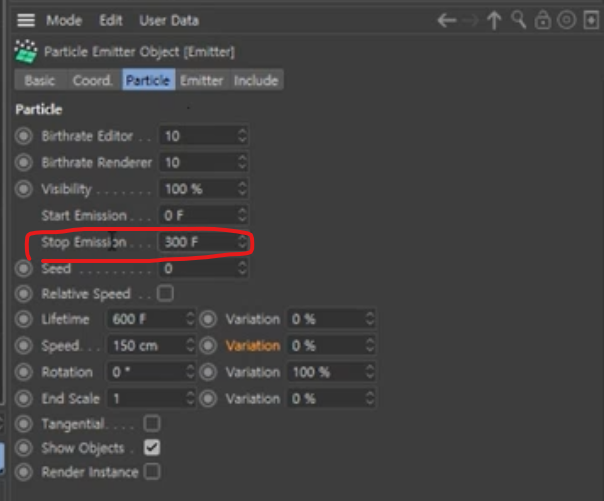Click the new attribute manager icon
The image size is (604, 501).
click(x=591, y=20)
